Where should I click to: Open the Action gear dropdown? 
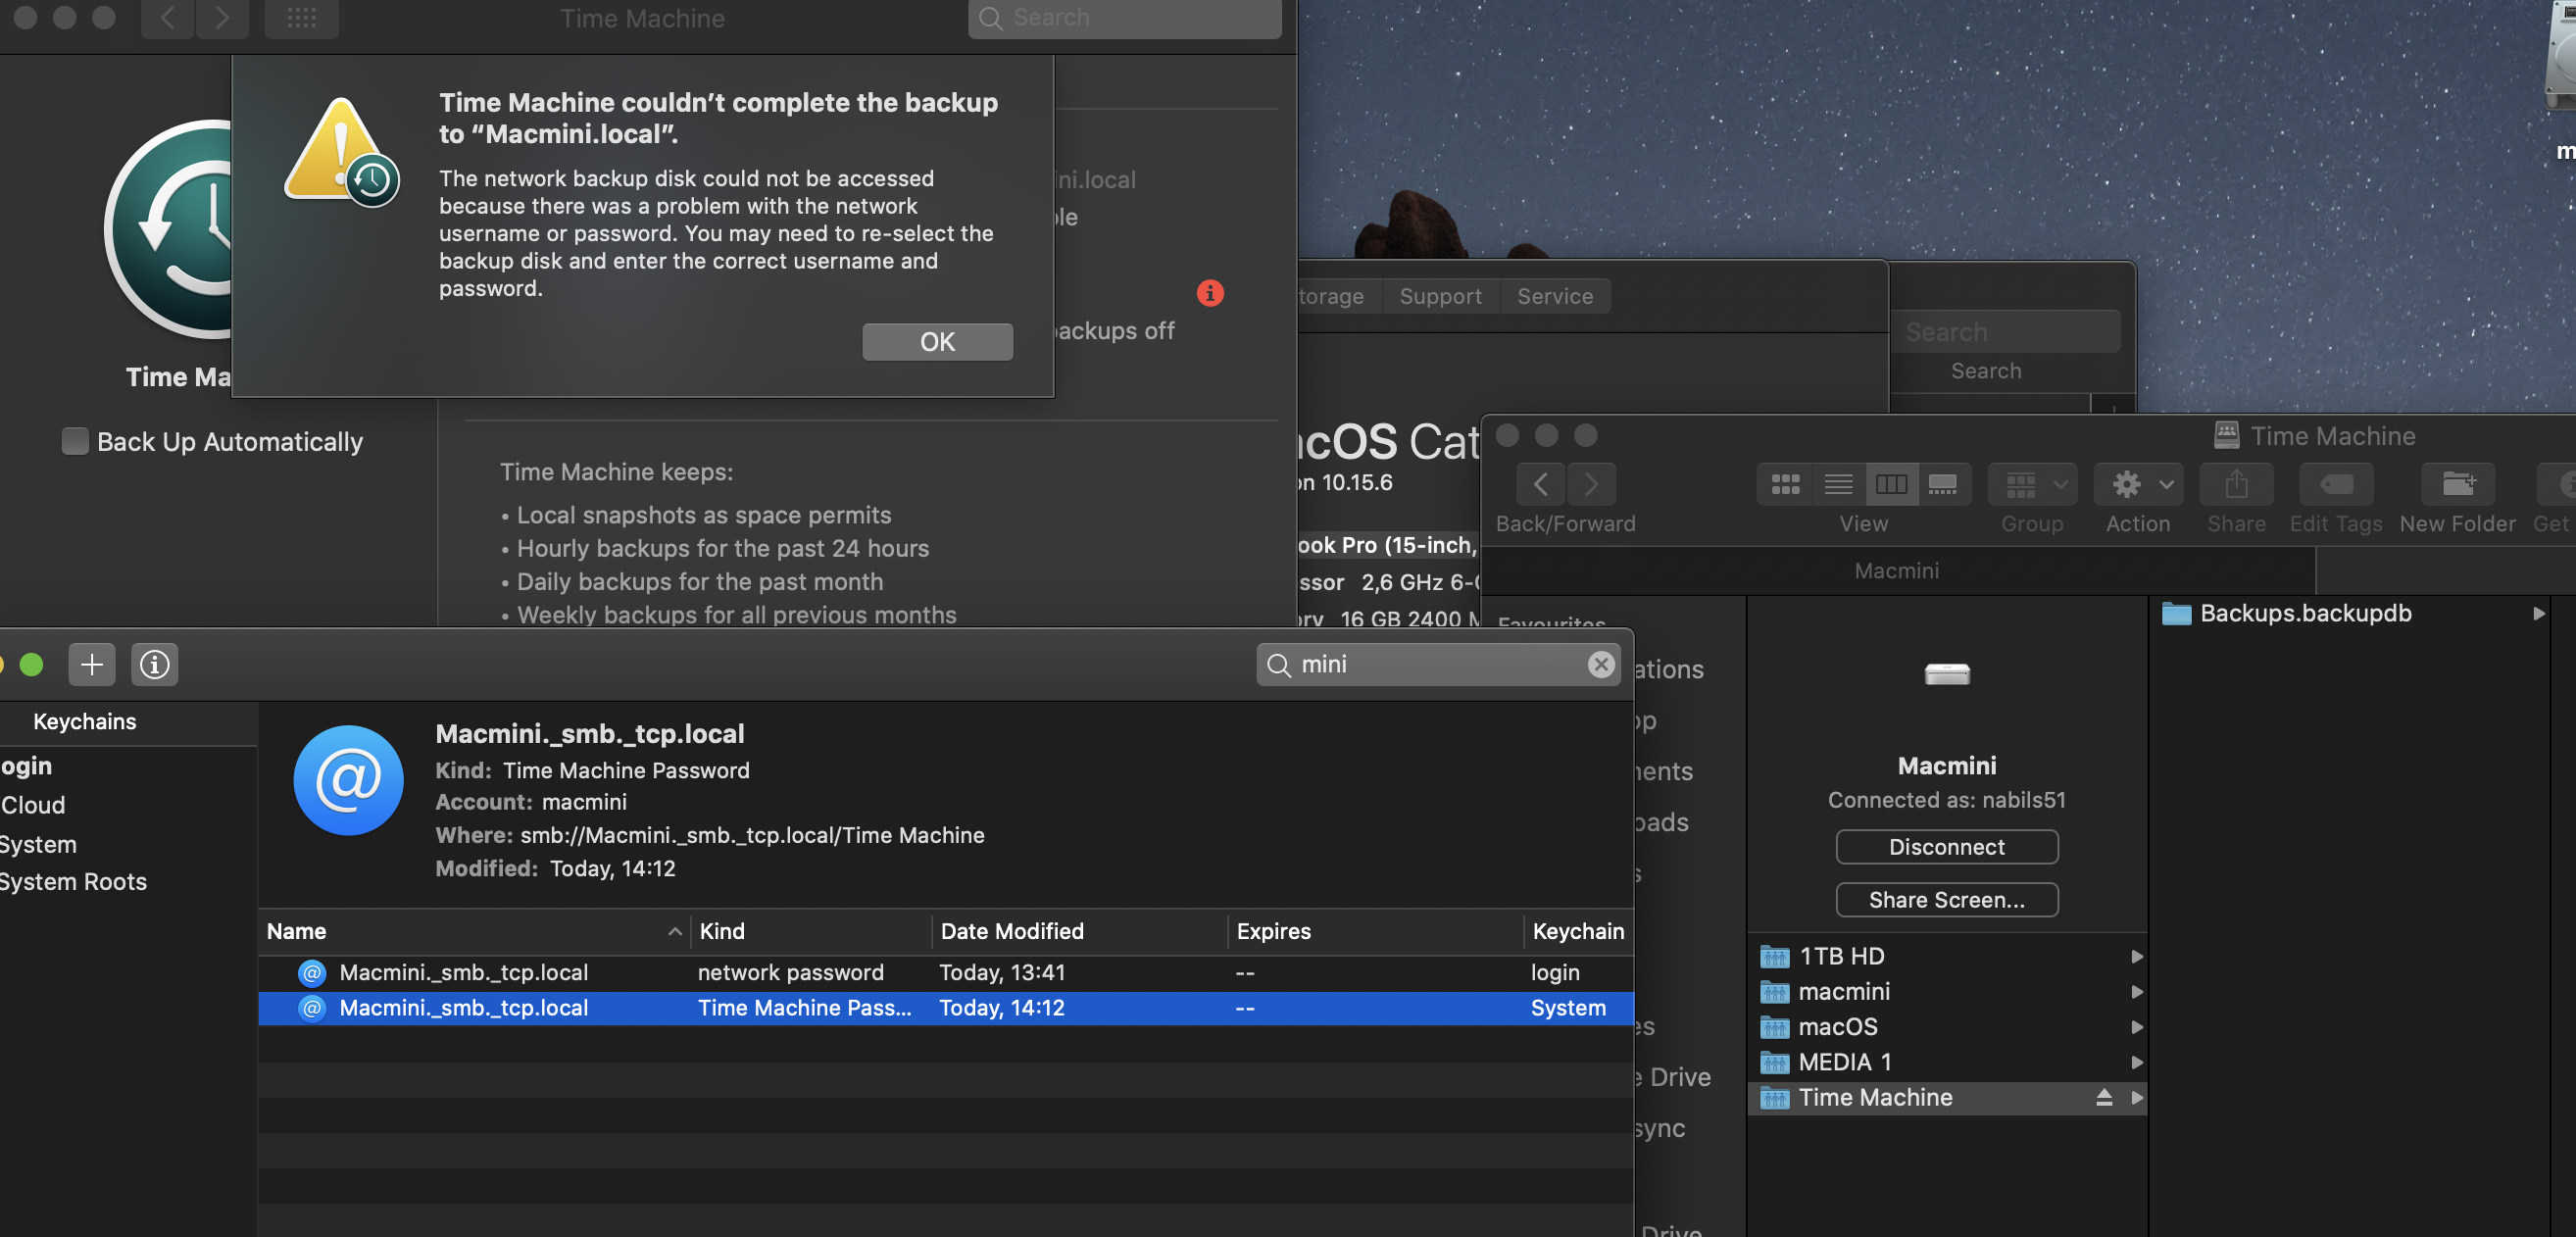coord(2139,484)
